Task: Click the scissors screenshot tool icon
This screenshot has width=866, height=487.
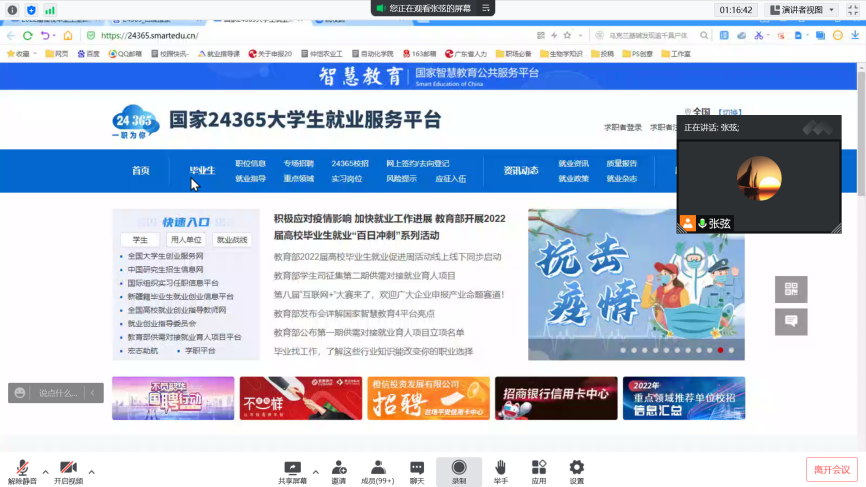Action: [x=759, y=35]
